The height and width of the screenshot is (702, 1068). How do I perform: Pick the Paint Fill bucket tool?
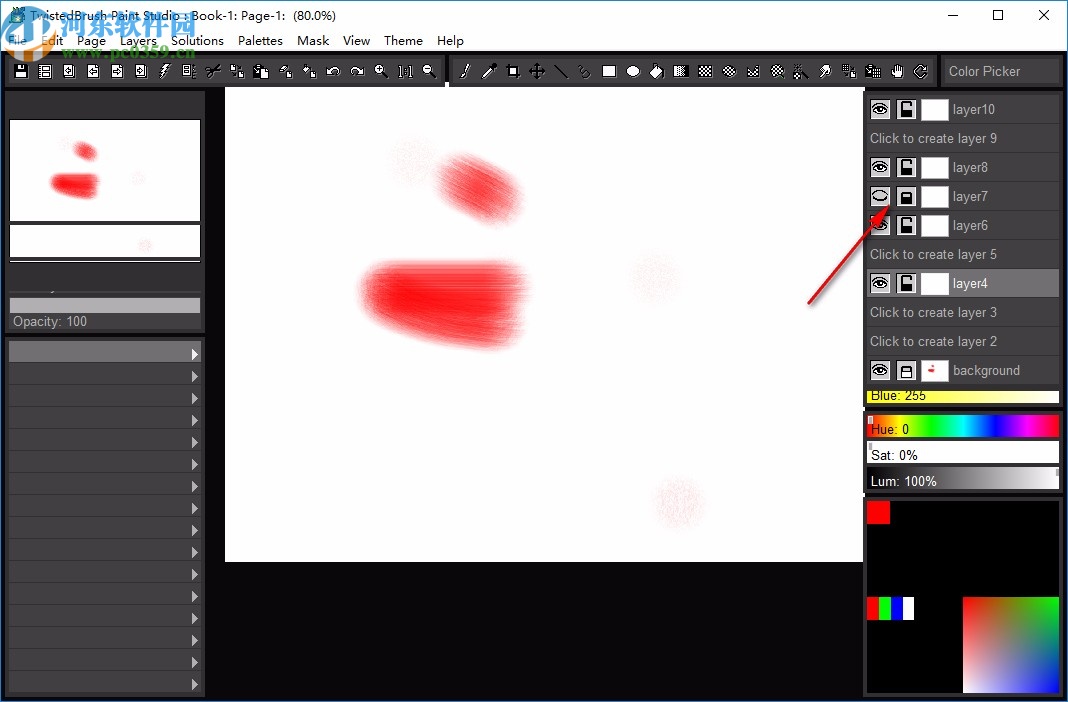coord(657,72)
